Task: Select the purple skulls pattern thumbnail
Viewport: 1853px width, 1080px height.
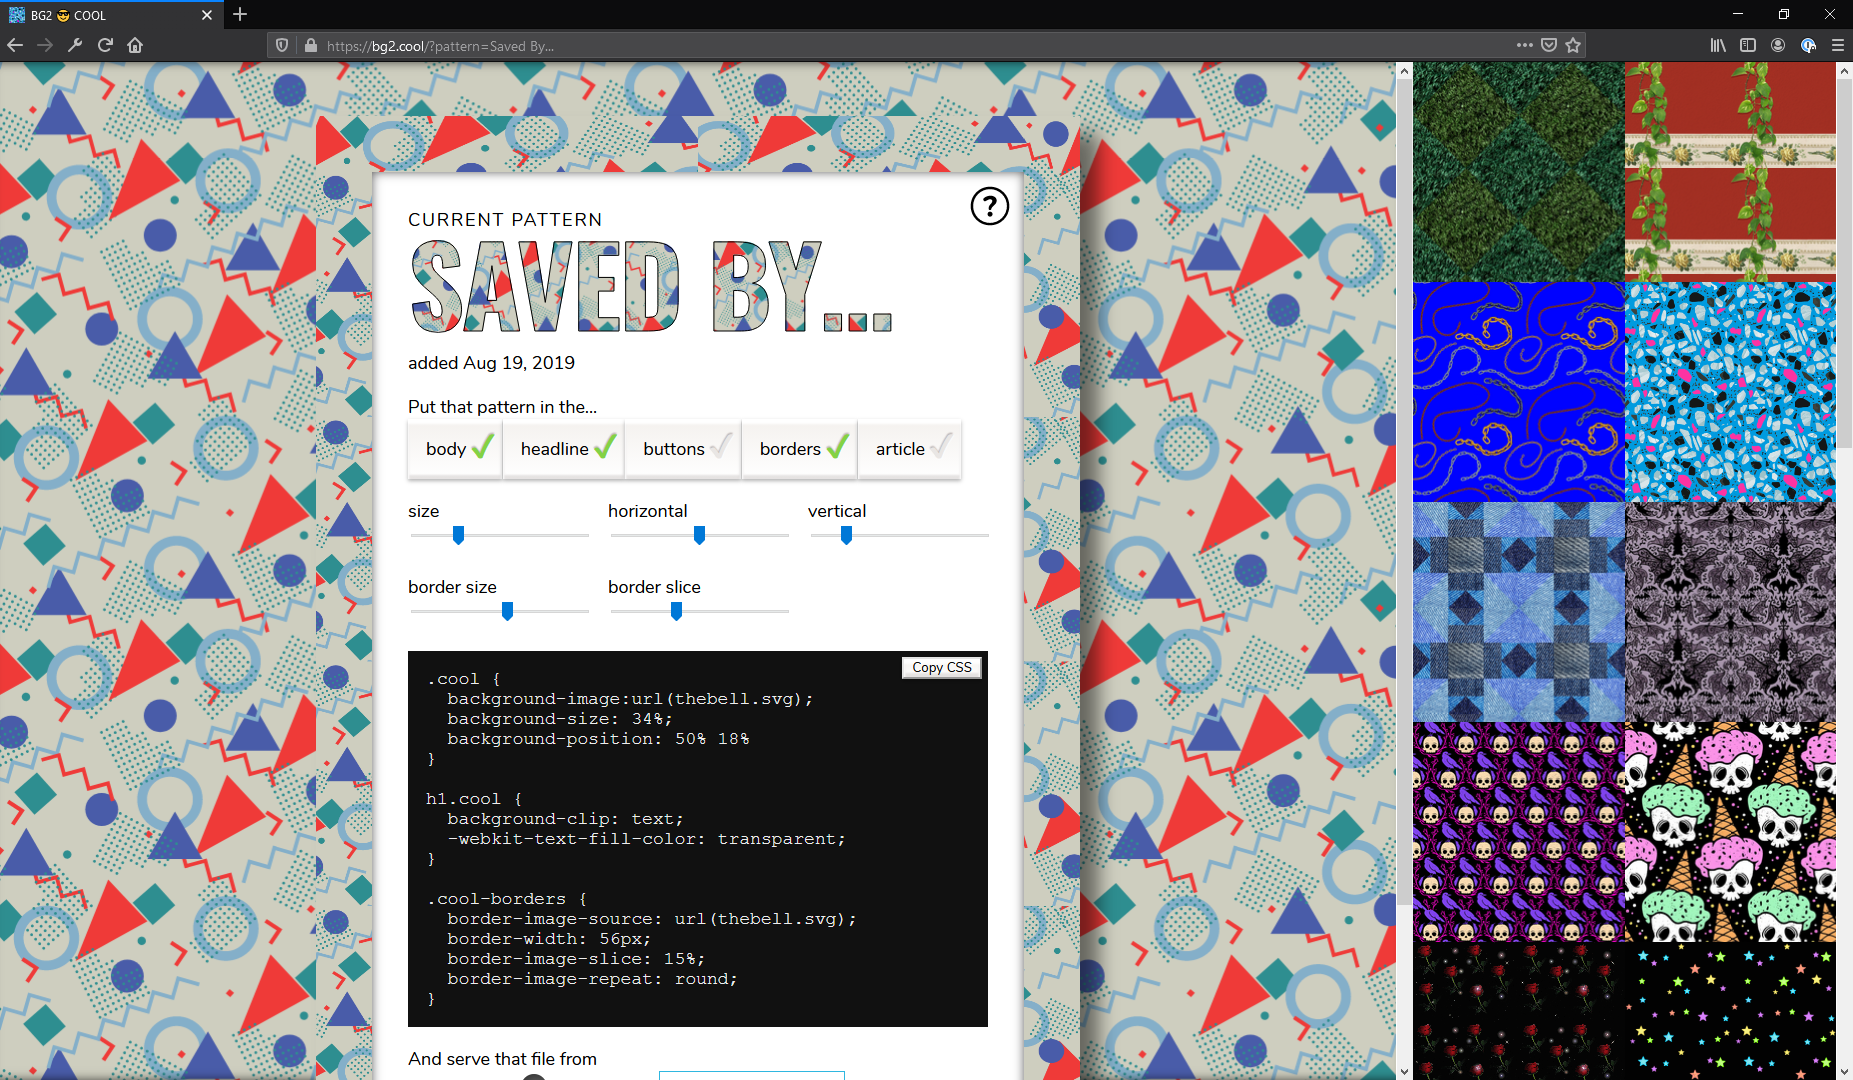Action: coord(1518,831)
